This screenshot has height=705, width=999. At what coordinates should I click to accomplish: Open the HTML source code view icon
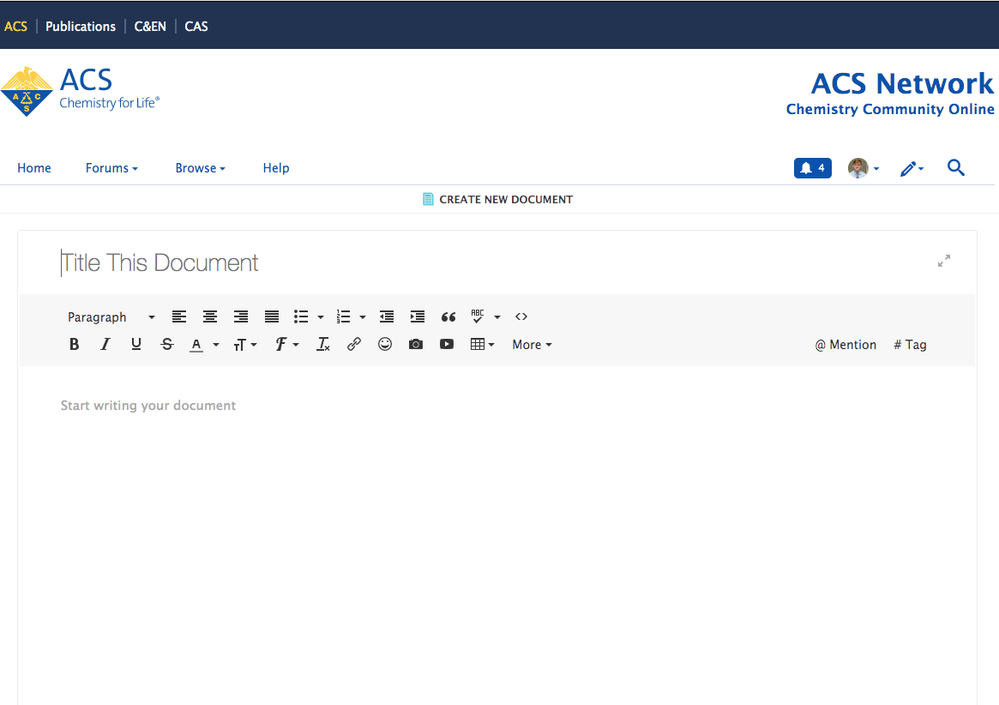(521, 317)
